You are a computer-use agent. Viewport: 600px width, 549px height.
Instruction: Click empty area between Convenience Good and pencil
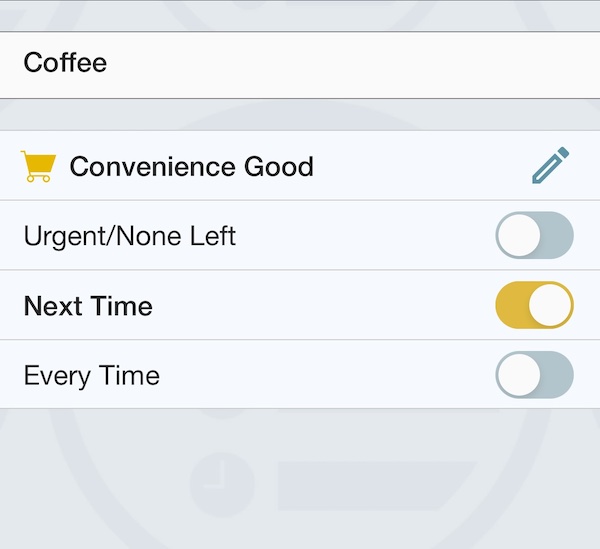pos(423,166)
